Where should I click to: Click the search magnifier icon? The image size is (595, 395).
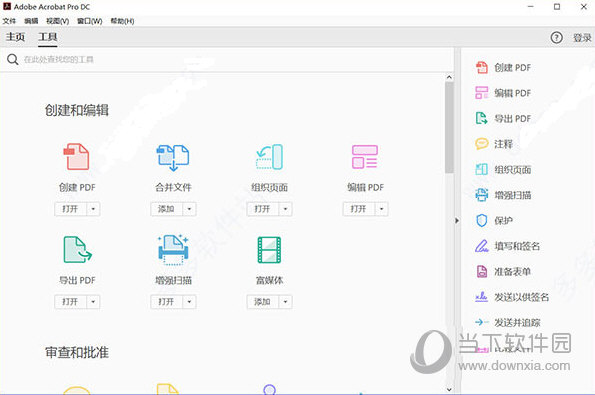(13, 59)
